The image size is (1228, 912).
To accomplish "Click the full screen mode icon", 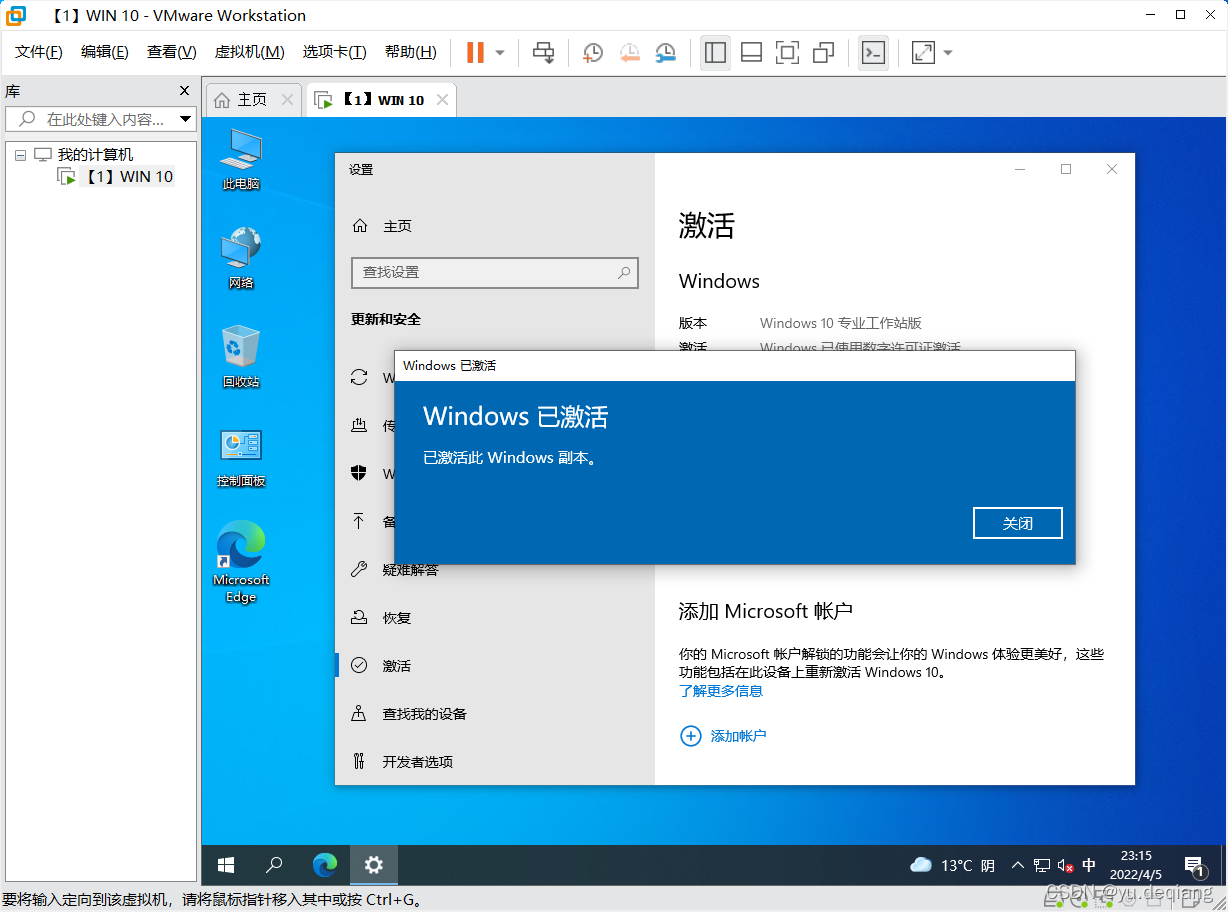I will click(x=787, y=52).
